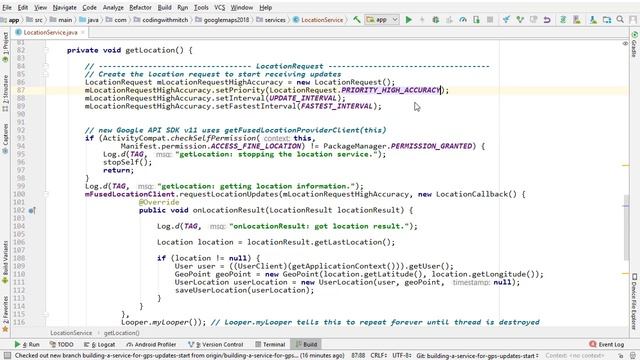Click the googlemaps2018 breadcrumb folder

[x=222, y=20]
